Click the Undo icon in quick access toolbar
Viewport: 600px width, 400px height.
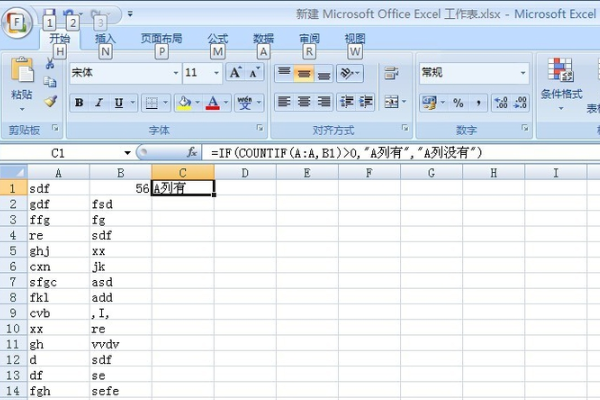coord(69,15)
